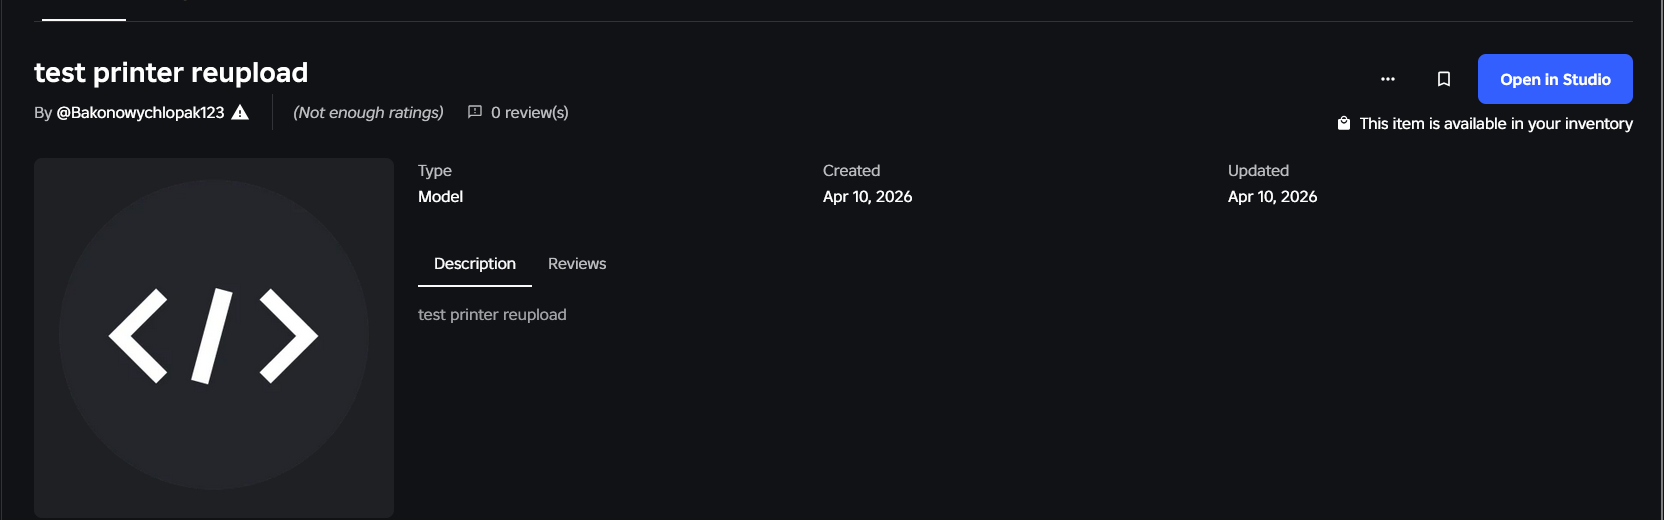Bookmark this model with the bookmark icon

pos(1443,79)
